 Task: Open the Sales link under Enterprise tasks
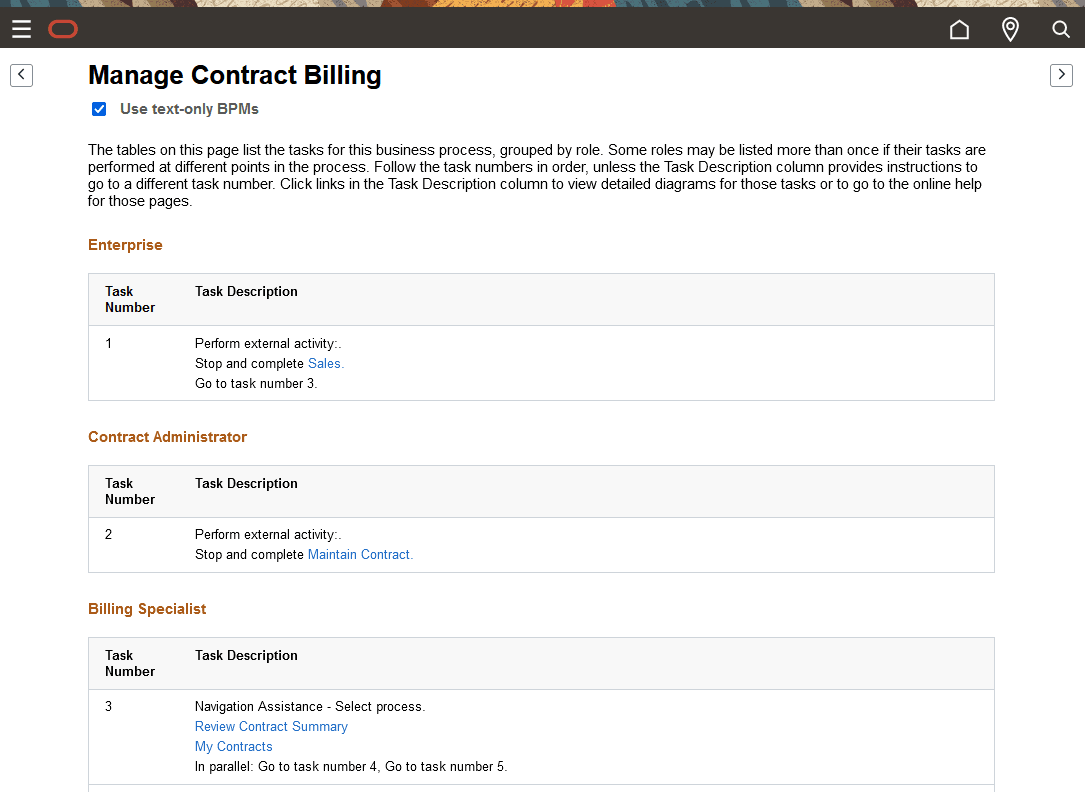[324, 363]
